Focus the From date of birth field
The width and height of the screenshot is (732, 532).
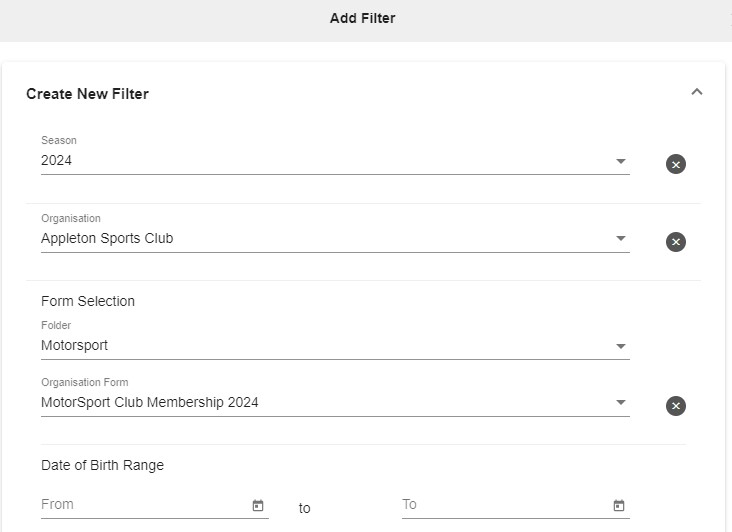click(x=155, y=505)
